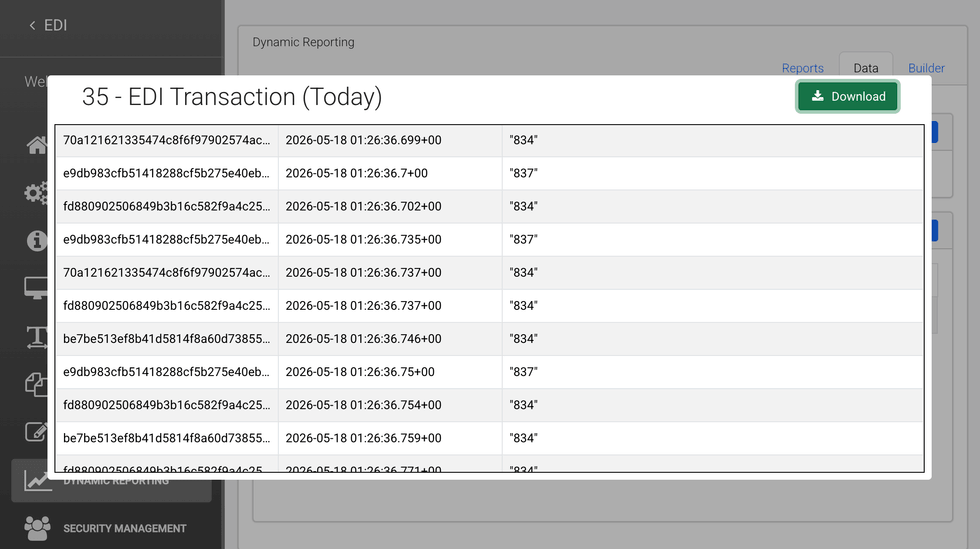Select first row ID 70a121621335474c8f6f
The image size is (980, 549).
166,140
